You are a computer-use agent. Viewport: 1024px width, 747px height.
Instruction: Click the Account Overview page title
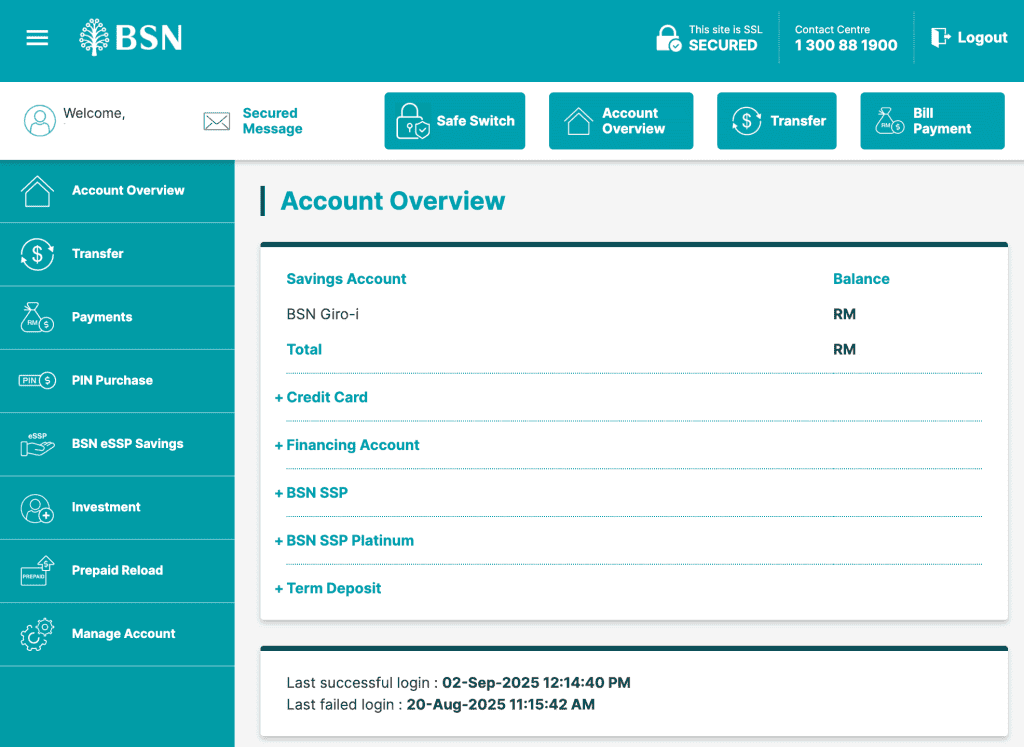(x=392, y=200)
